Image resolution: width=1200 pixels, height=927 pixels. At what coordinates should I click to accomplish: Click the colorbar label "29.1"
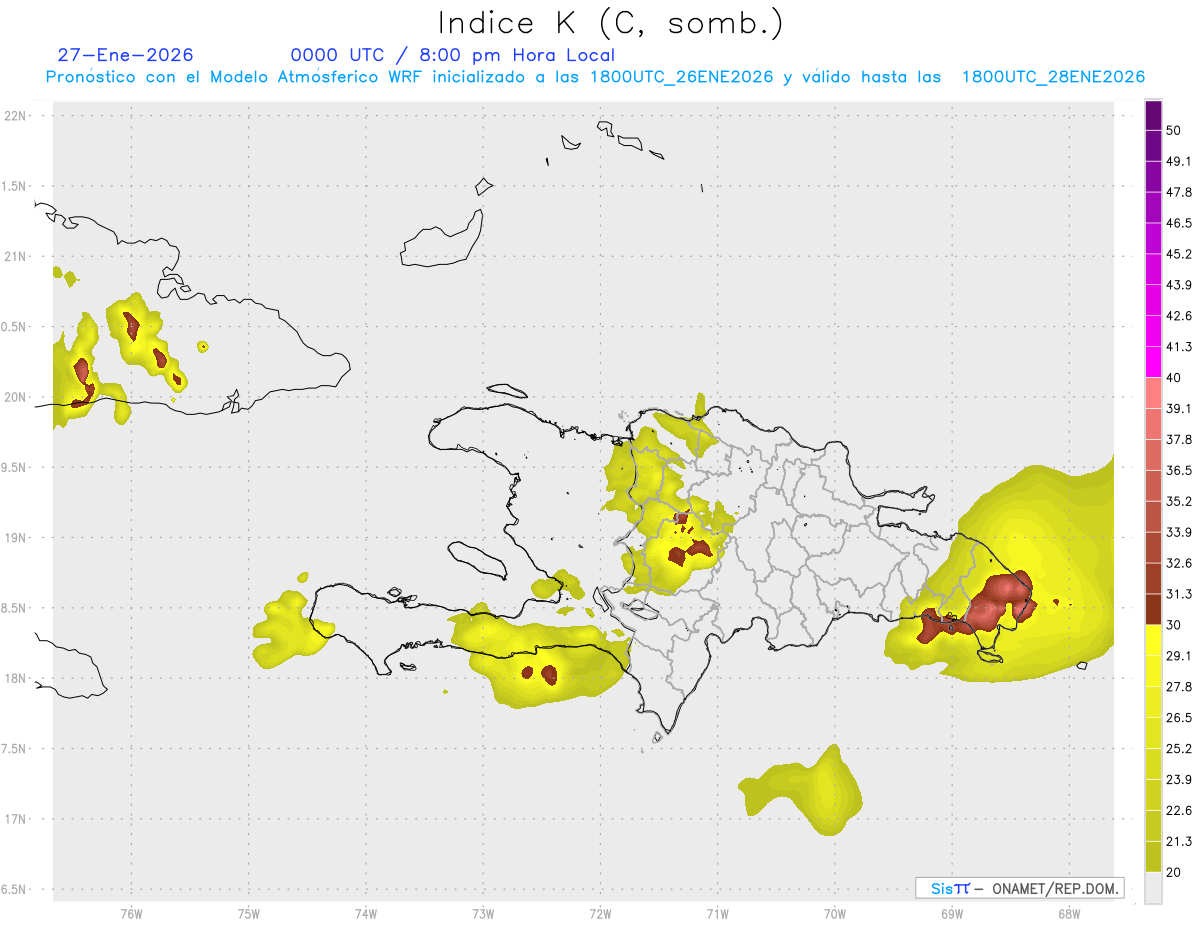point(1179,655)
